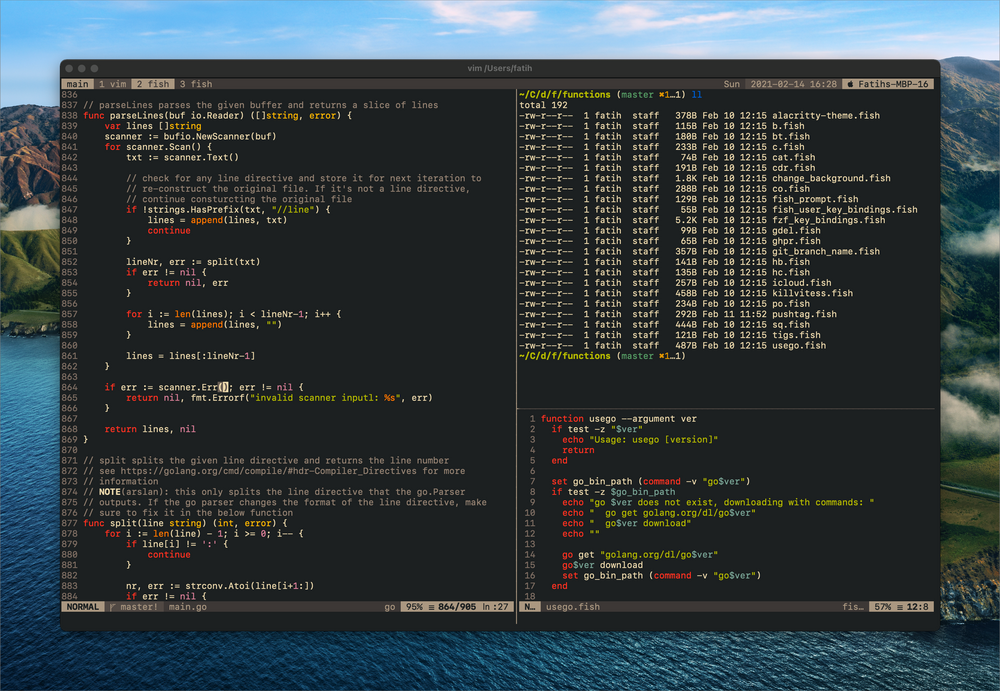Click the "main" session name in tmux bar
The image size is (1000, 691).
click(77, 84)
